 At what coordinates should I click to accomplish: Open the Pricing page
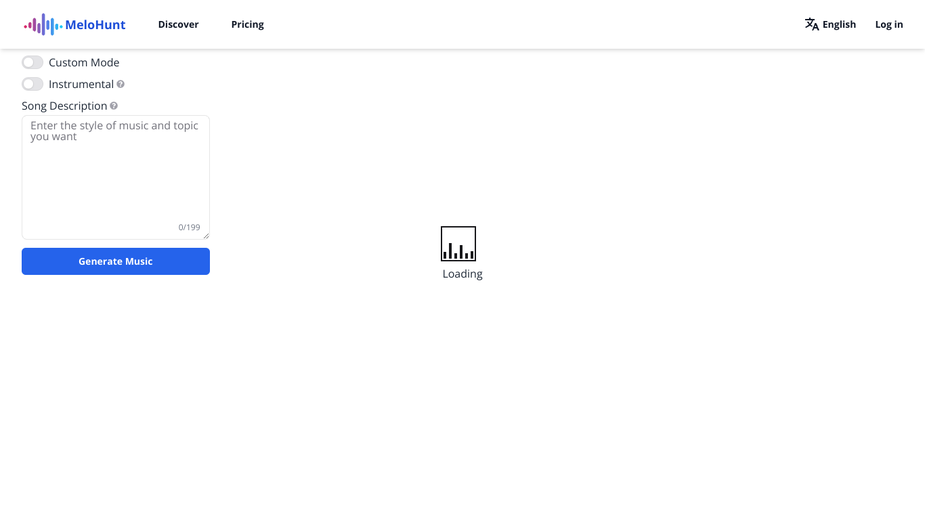(x=247, y=25)
